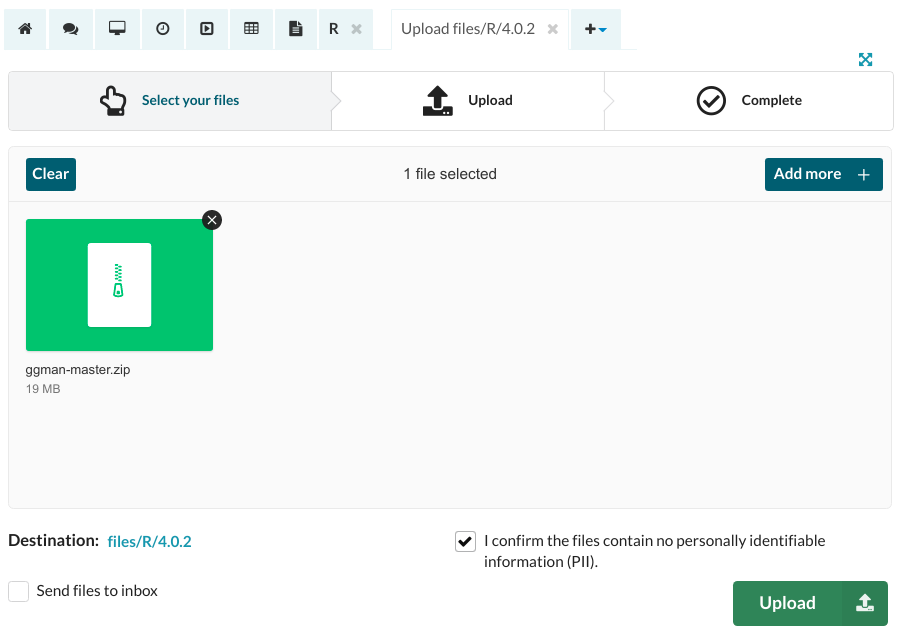Open the chat bubbles tab
Screen dimensions: 900x635
pyautogui.click(x=71, y=29)
